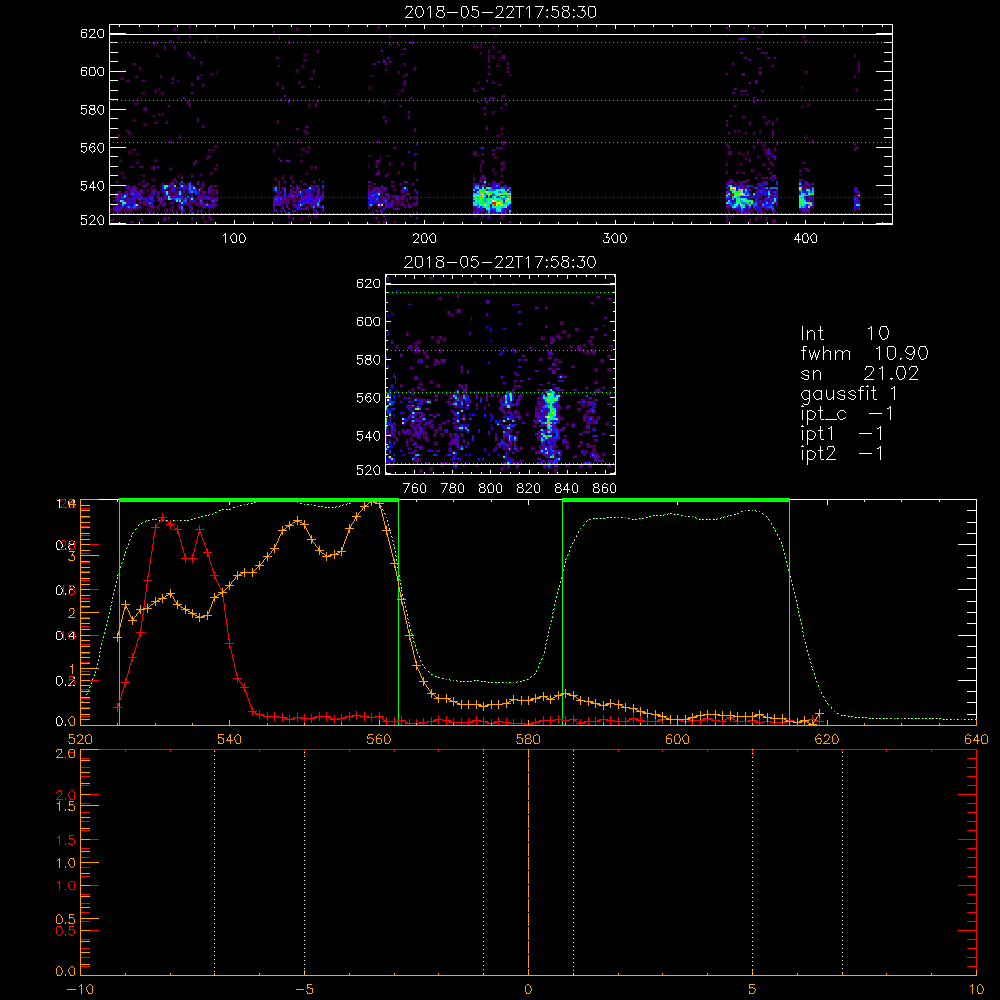Click y-axis label '540' of middle spectrogram
The width and height of the screenshot is (1000, 1000).
pos(368,436)
